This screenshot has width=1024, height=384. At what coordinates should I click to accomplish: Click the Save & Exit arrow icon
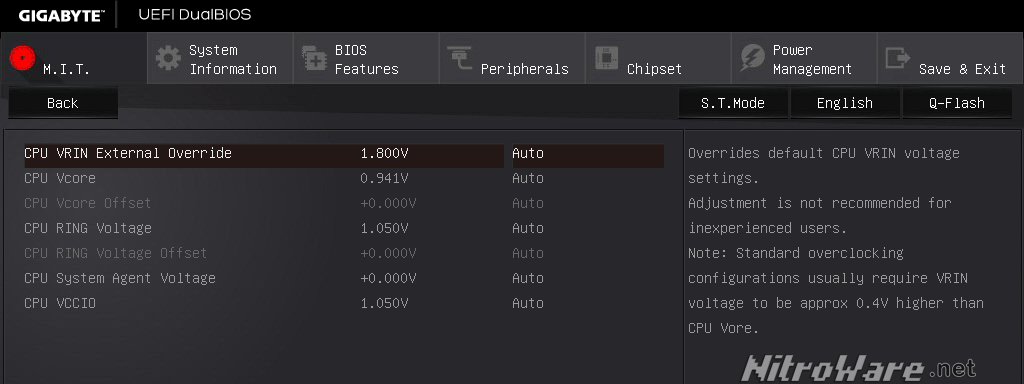(x=897, y=58)
